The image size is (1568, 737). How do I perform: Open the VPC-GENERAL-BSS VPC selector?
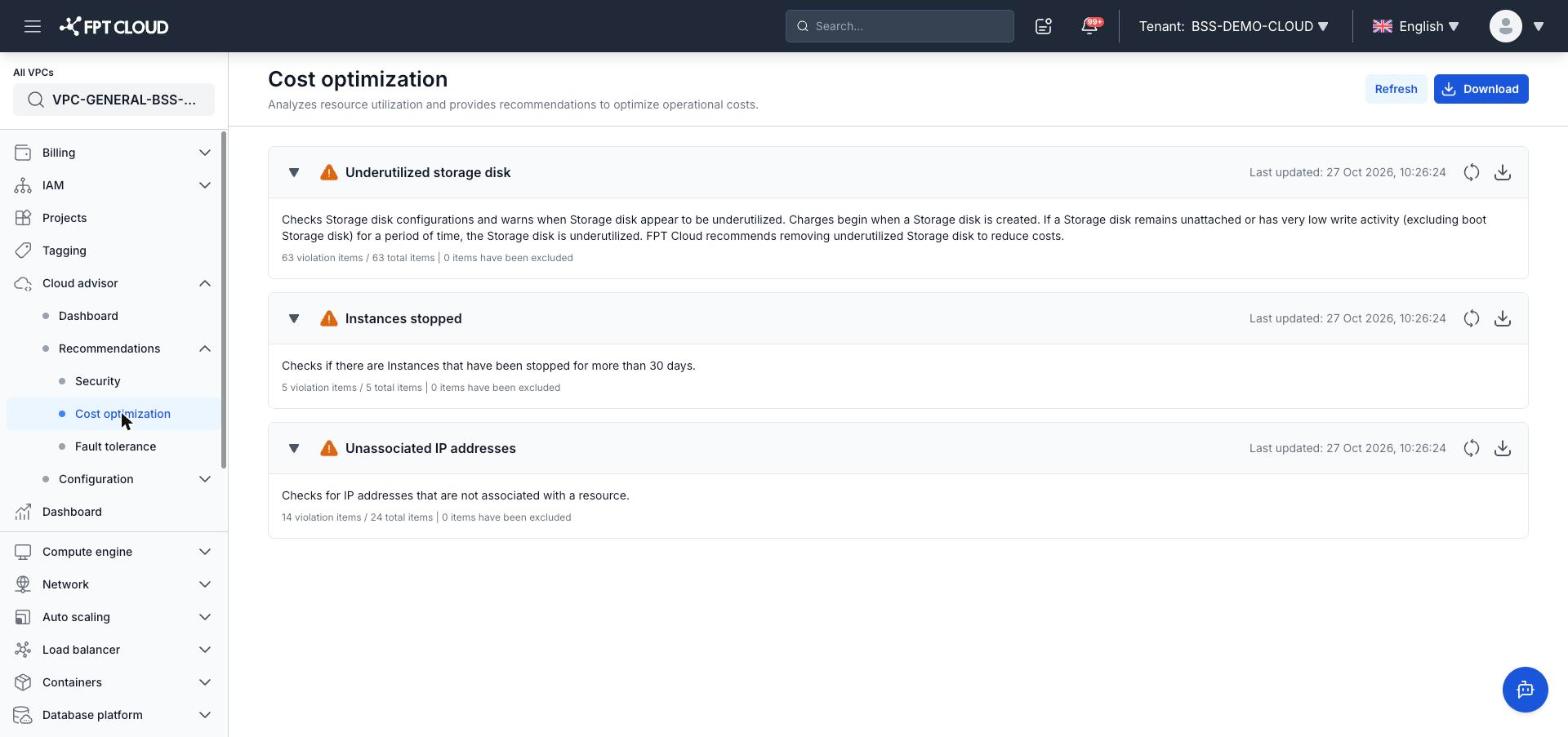point(114,100)
